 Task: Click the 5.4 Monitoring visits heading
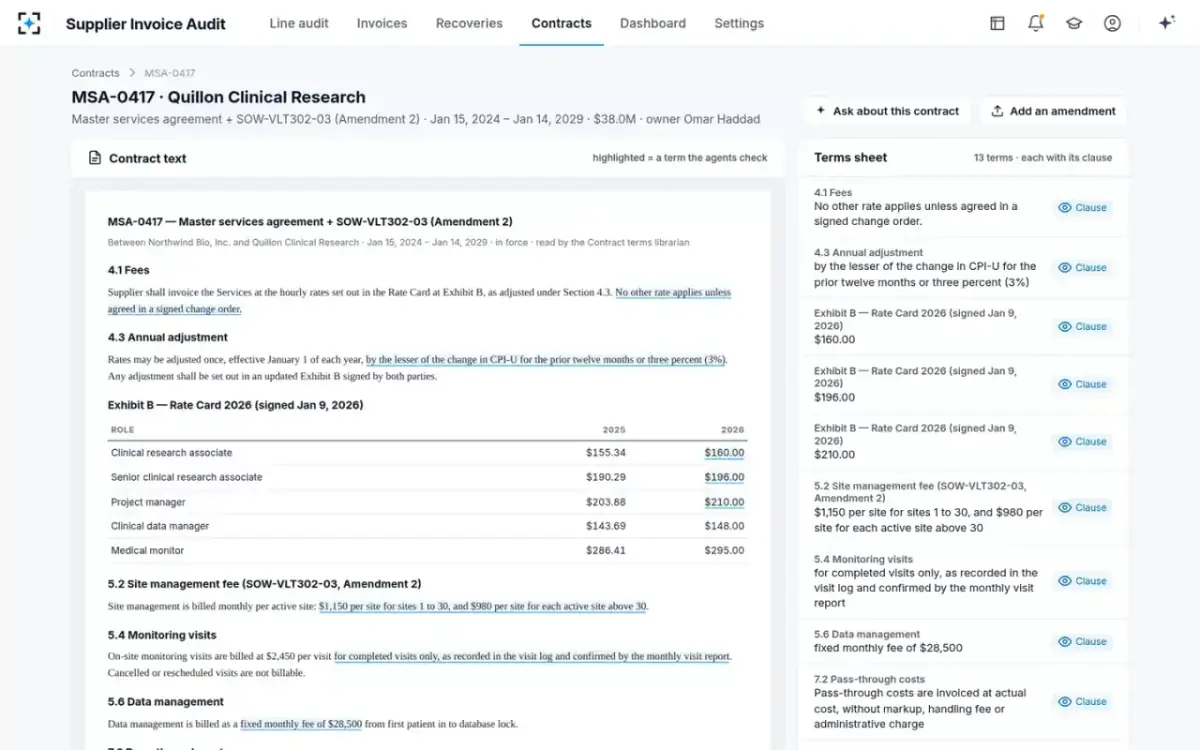click(162, 635)
